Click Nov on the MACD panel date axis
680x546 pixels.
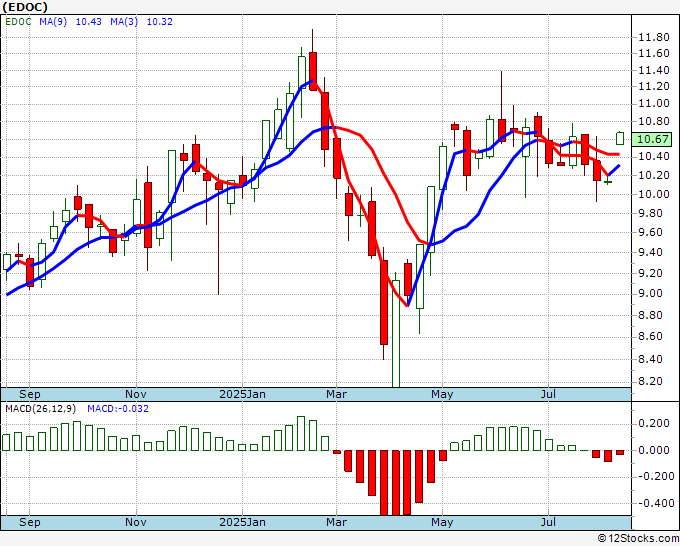click(136, 522)
